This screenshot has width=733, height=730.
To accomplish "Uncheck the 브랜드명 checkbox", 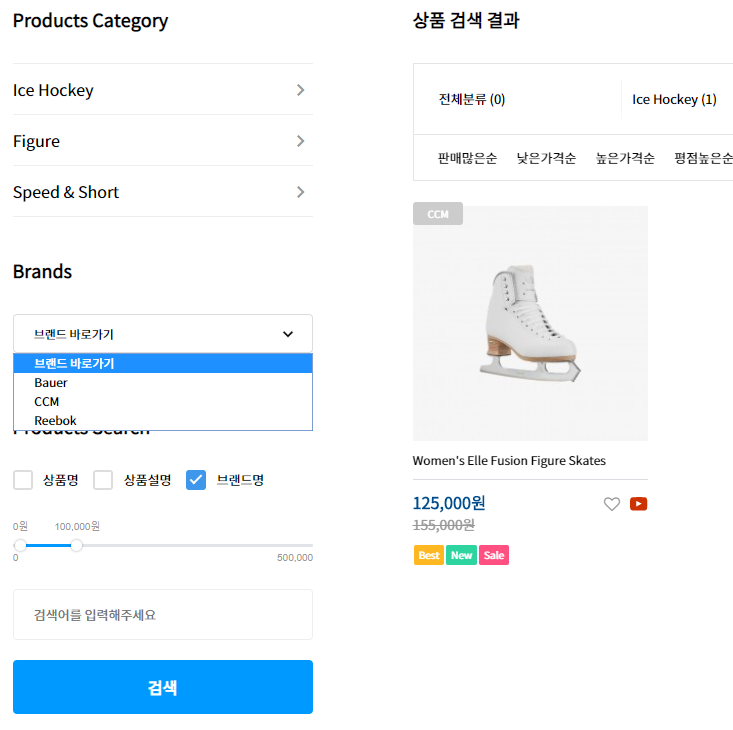I will point(196,480).
